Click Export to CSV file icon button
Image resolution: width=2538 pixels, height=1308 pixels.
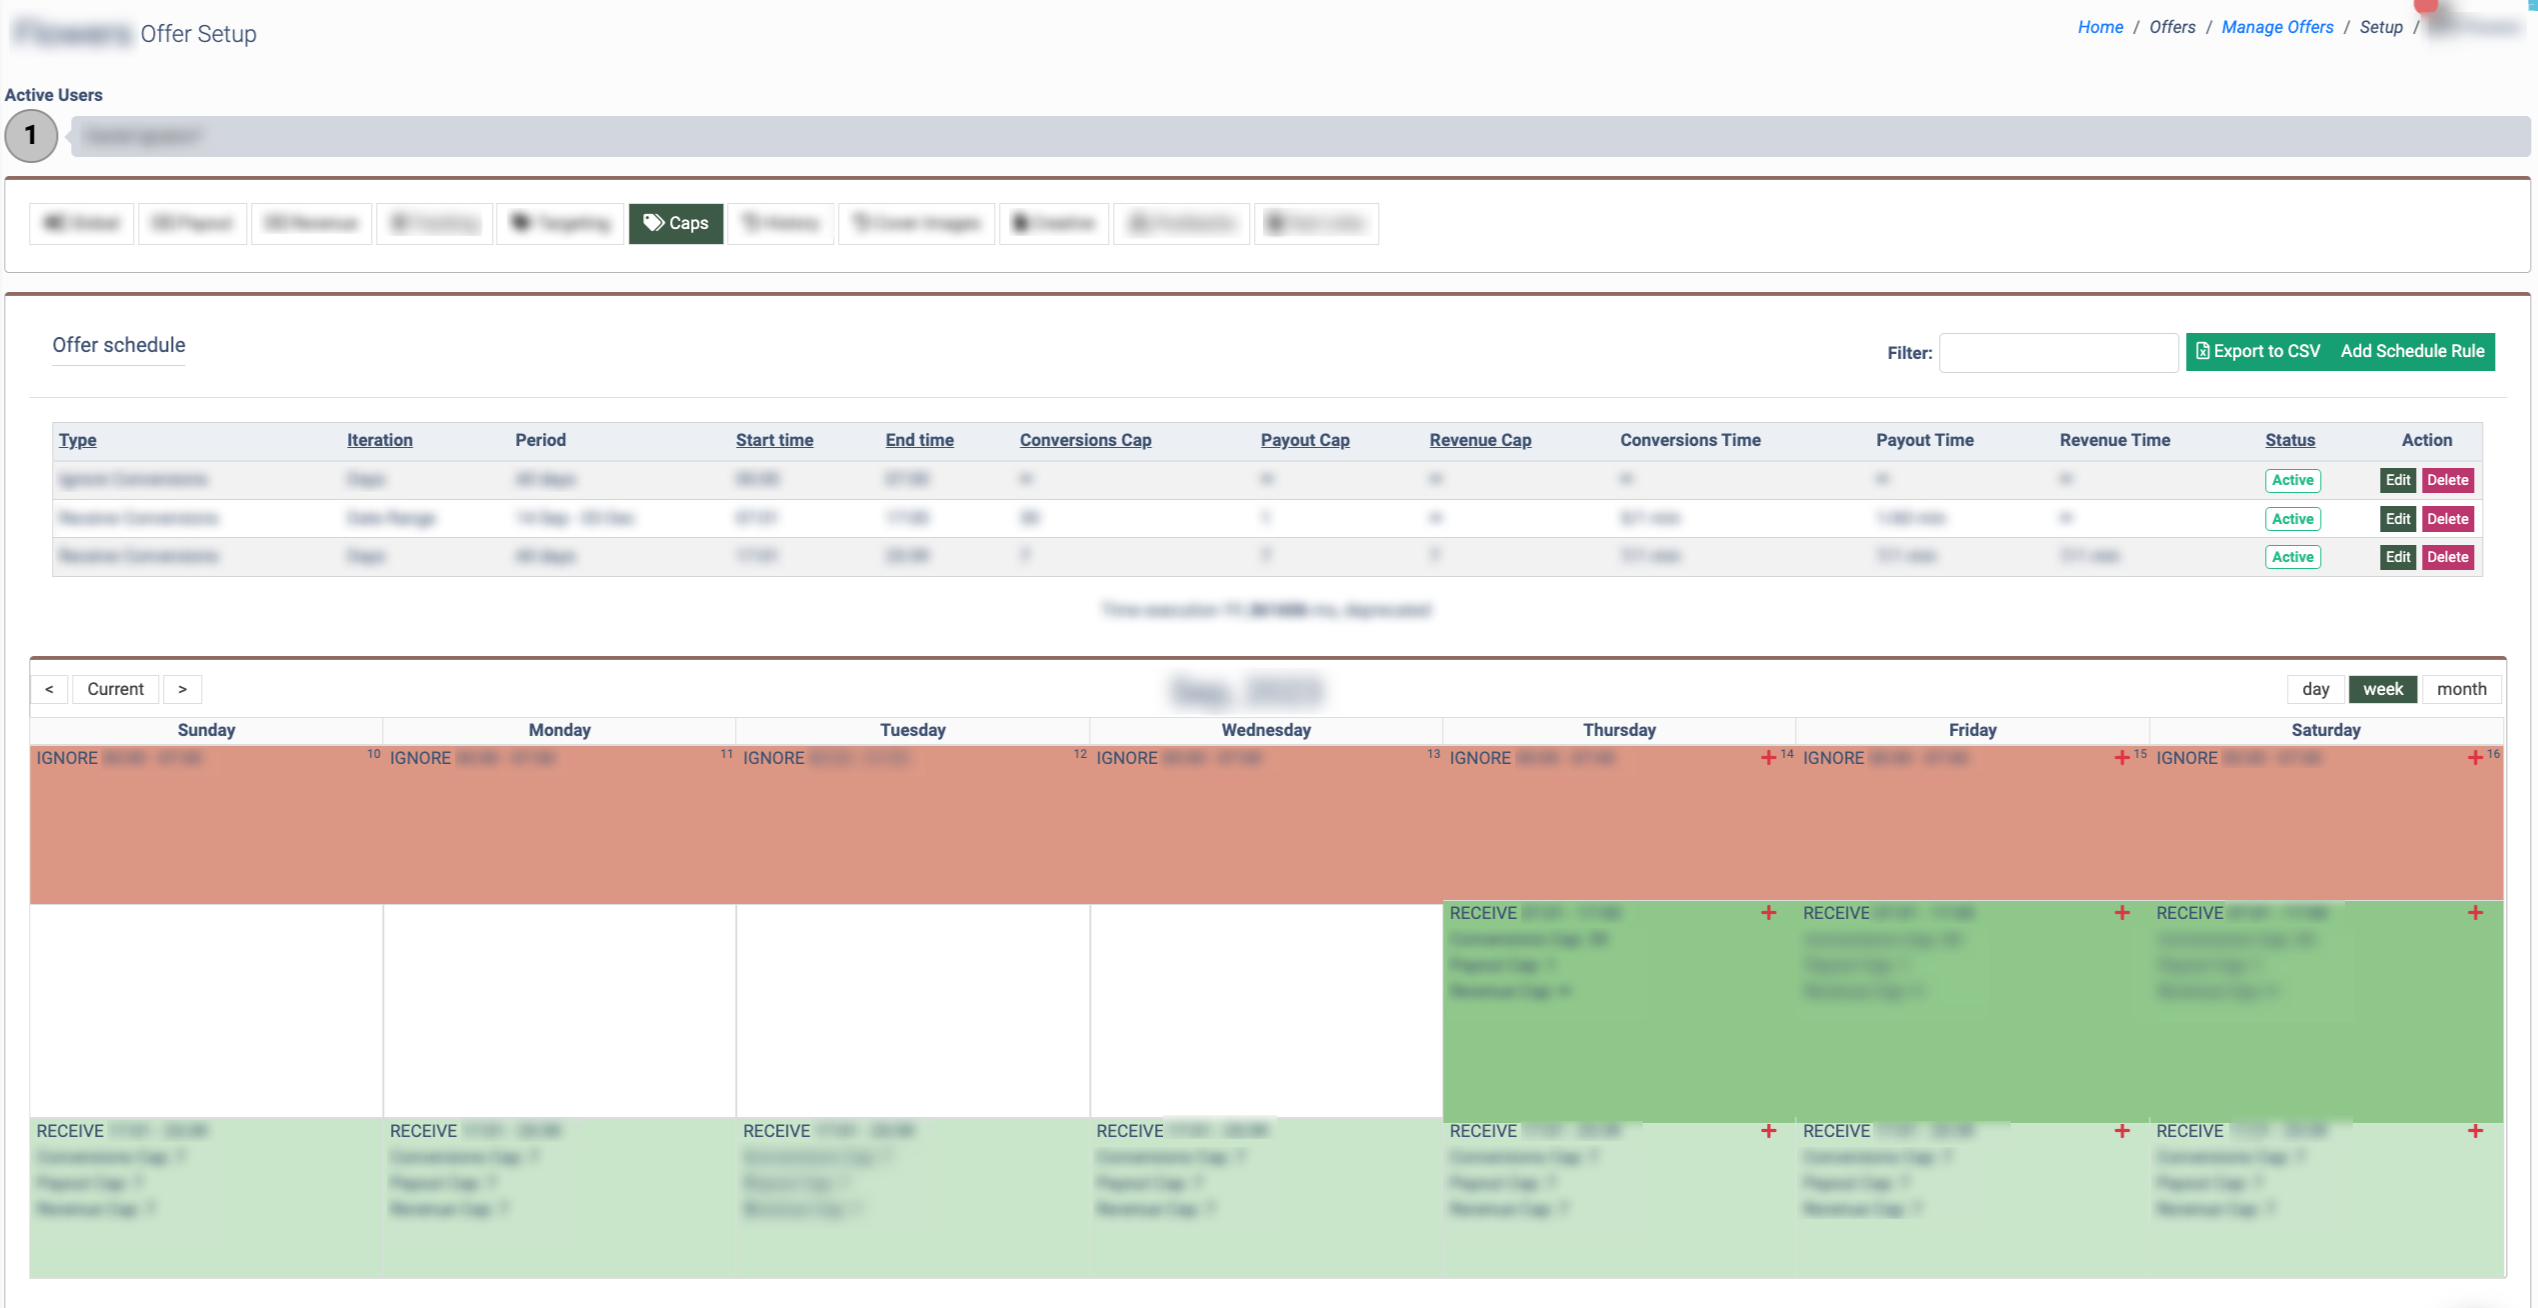coord(2258,351)
